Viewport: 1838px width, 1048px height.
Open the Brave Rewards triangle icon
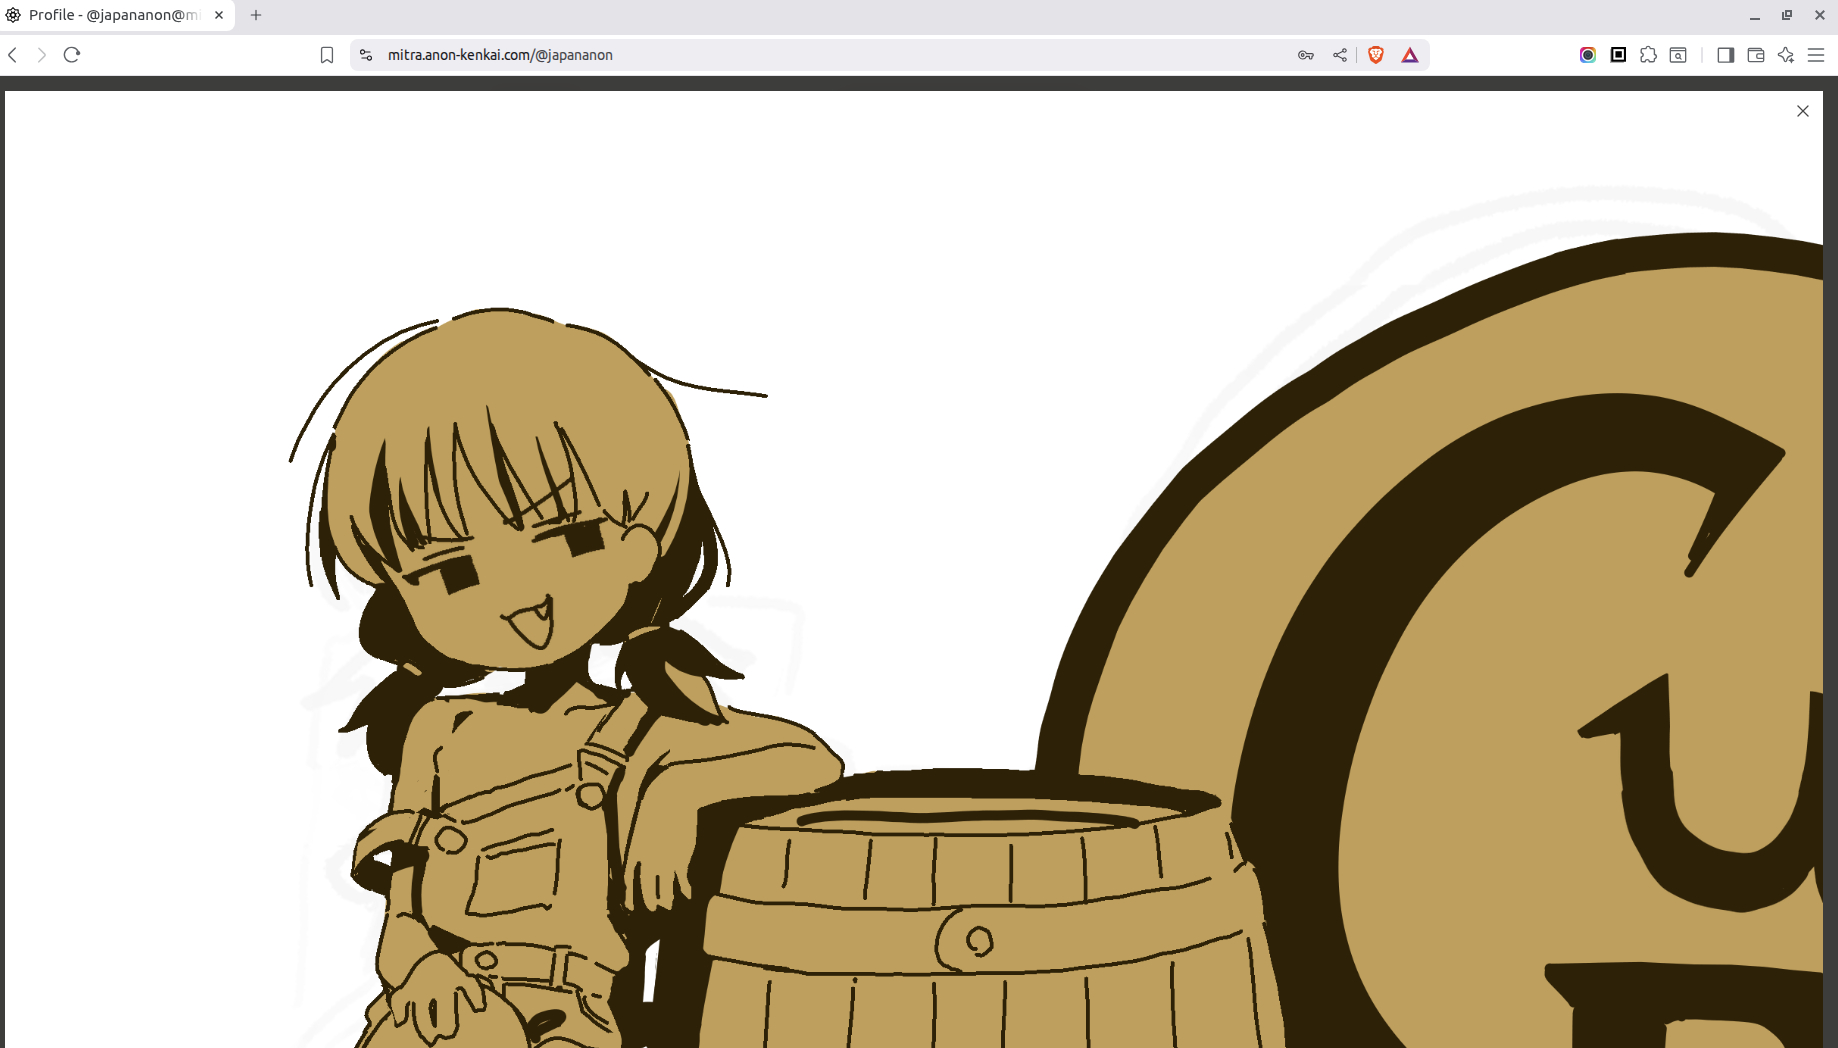(x=1410, y=55)
